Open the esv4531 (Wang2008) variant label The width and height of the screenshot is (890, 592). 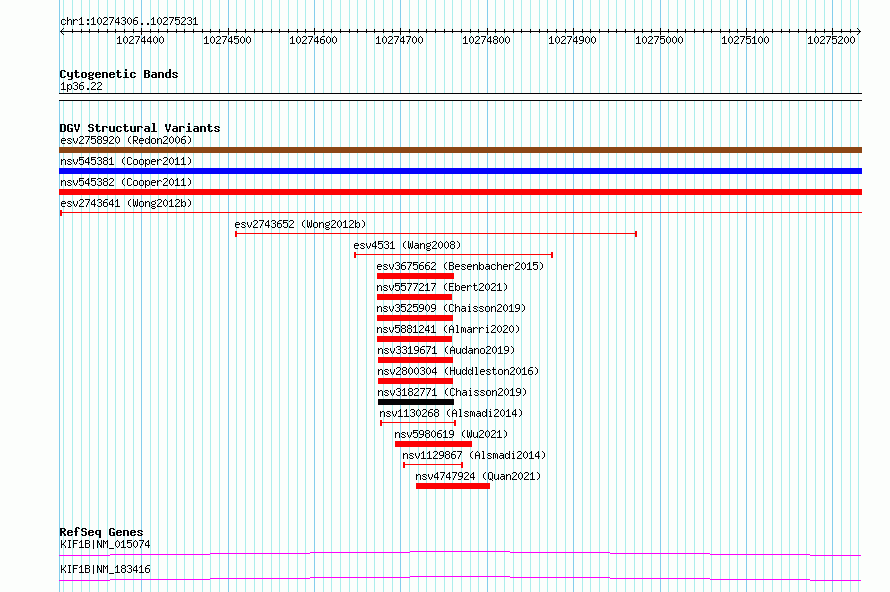click(x=407, y=245)
